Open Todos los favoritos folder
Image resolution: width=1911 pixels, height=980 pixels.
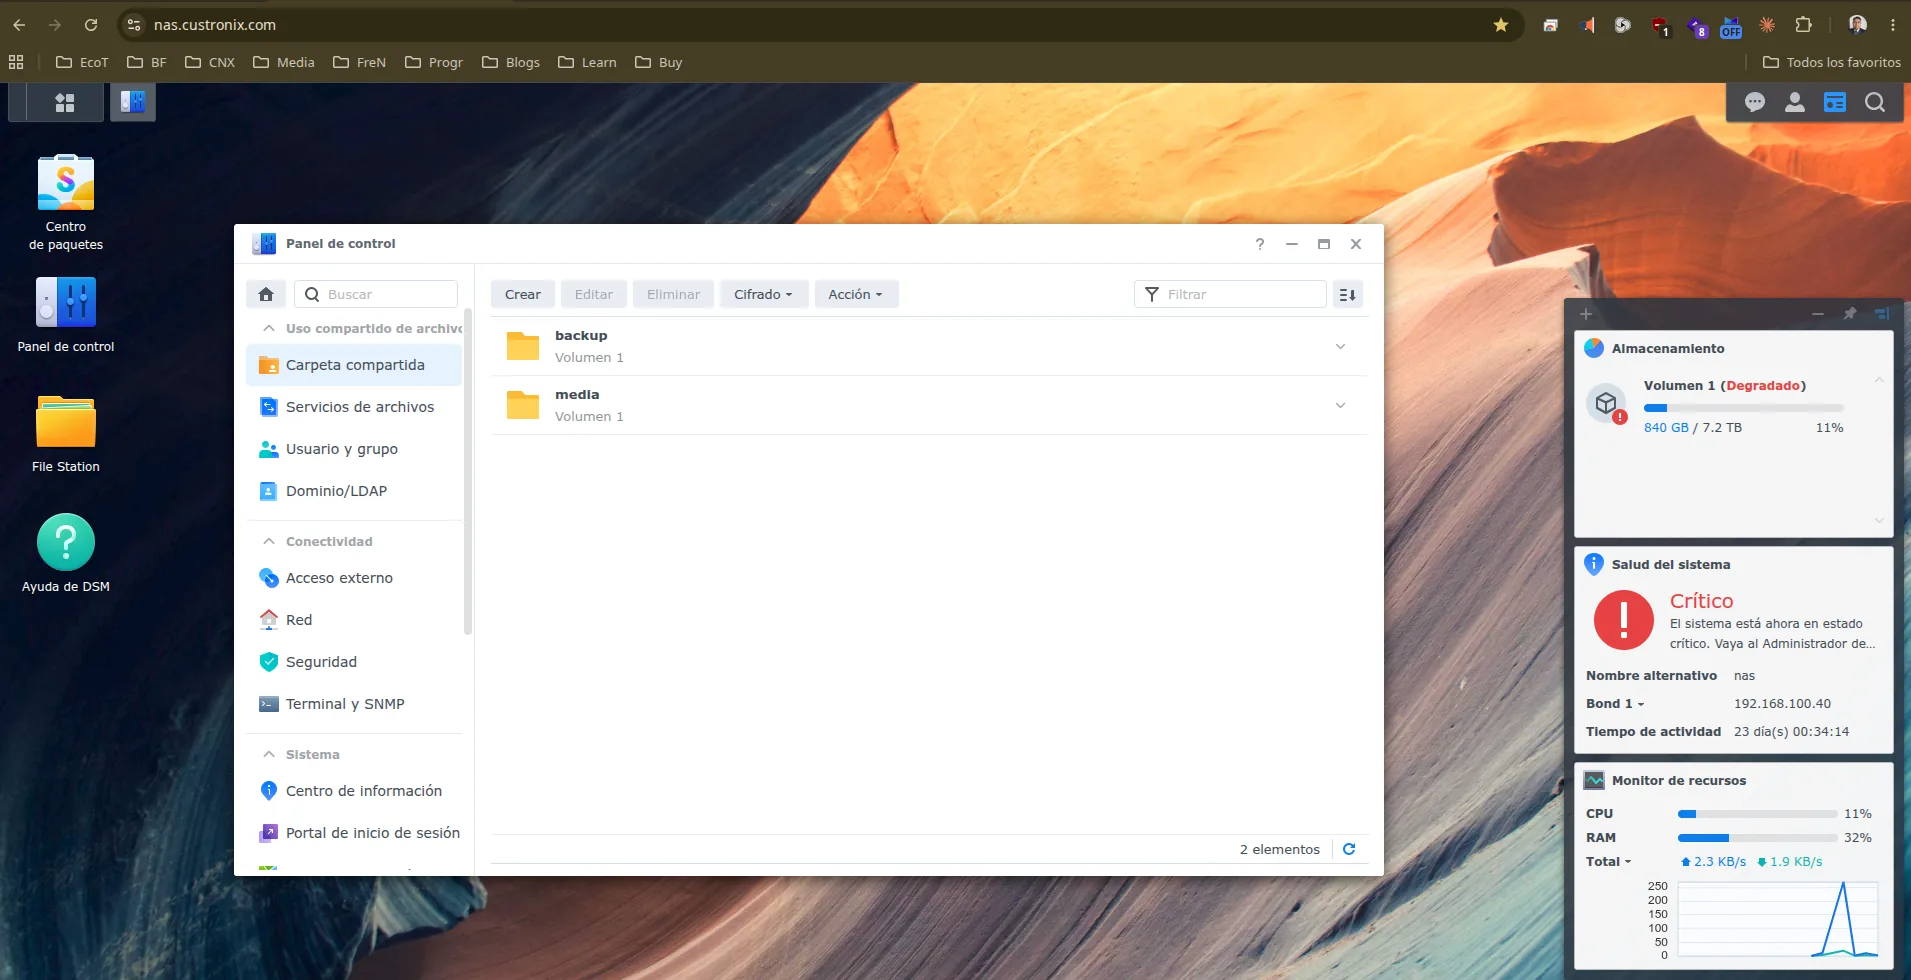[x=1831, y=62]
